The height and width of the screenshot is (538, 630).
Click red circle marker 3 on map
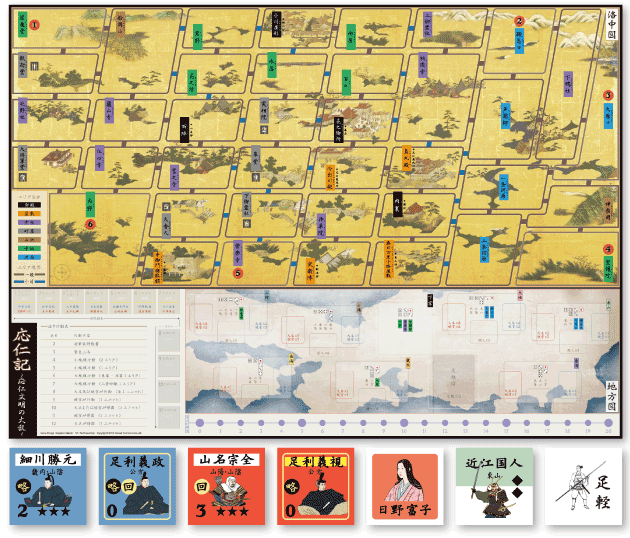click(608, 95)
